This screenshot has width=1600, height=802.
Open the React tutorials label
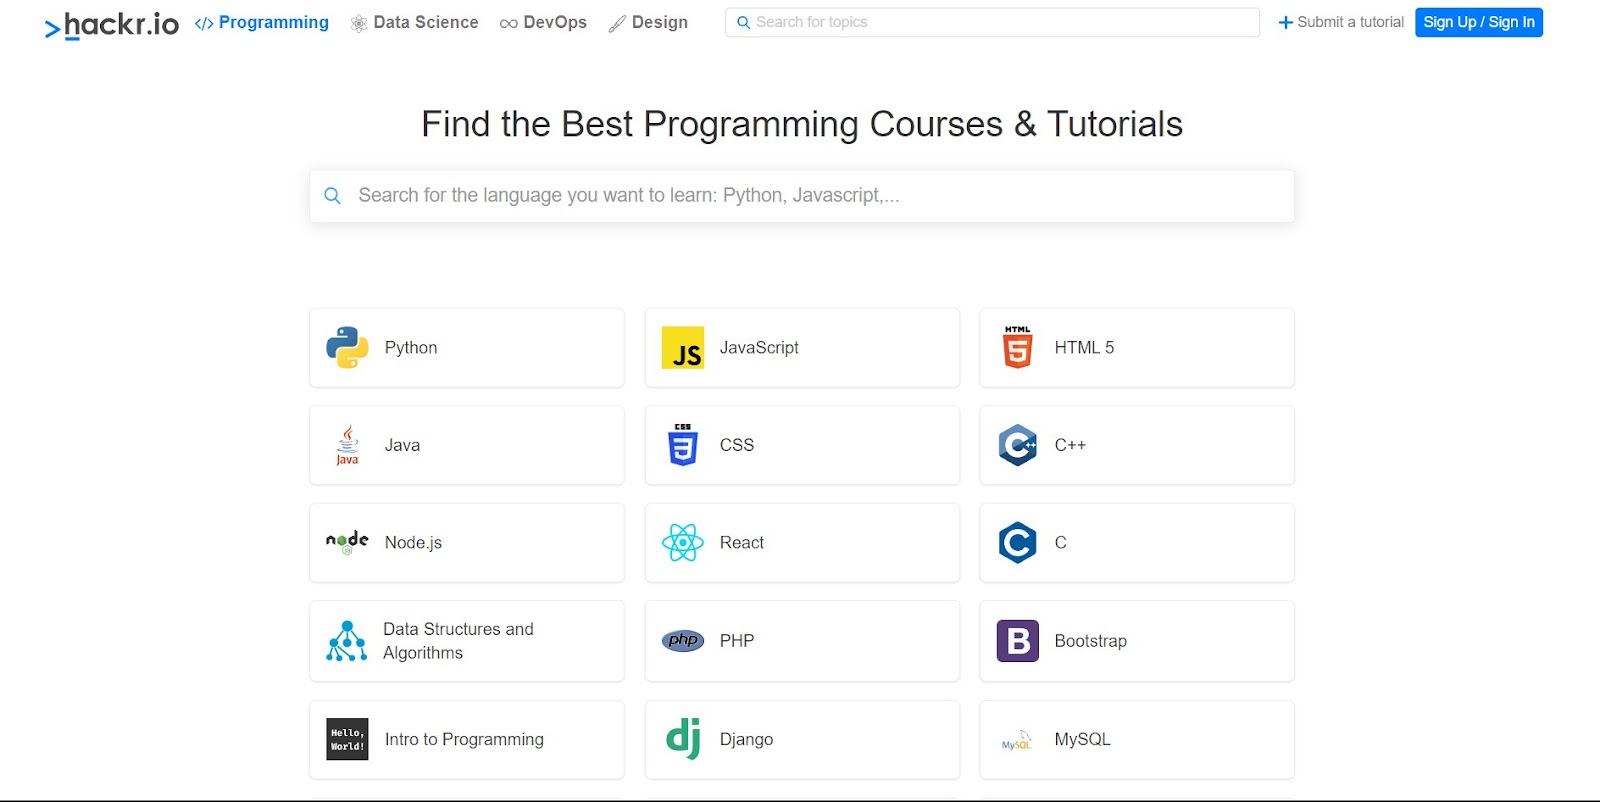point(742,543)
